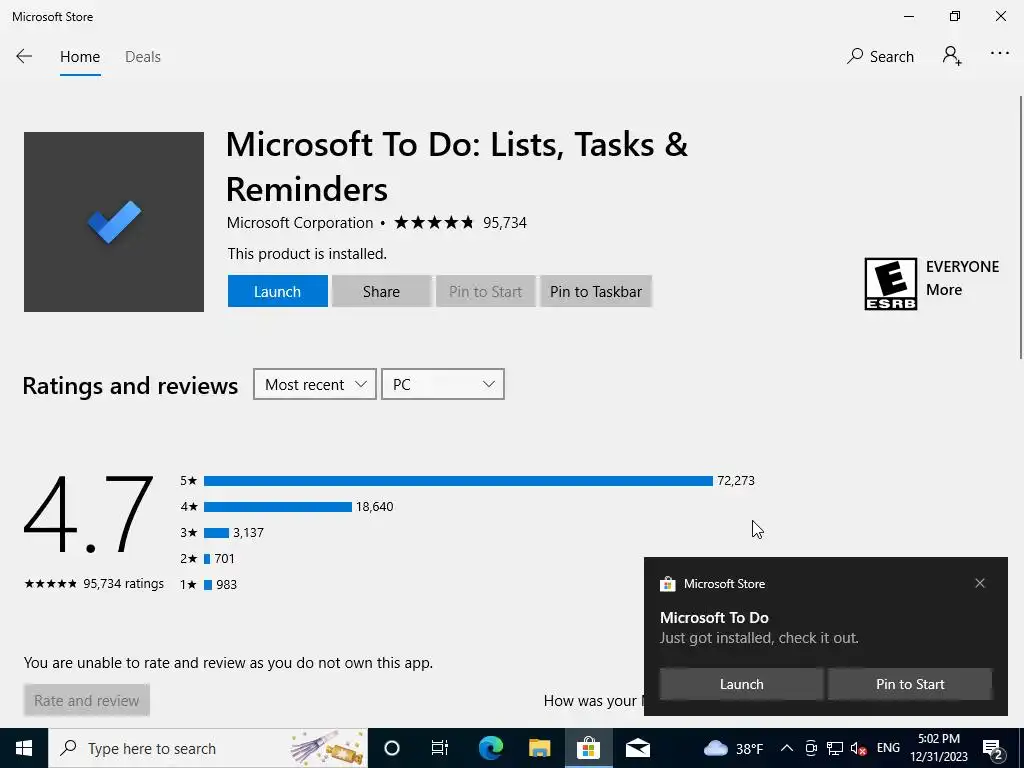Open the weather widget showing 38°F
1024x768 pixels.
pos(733,748)
